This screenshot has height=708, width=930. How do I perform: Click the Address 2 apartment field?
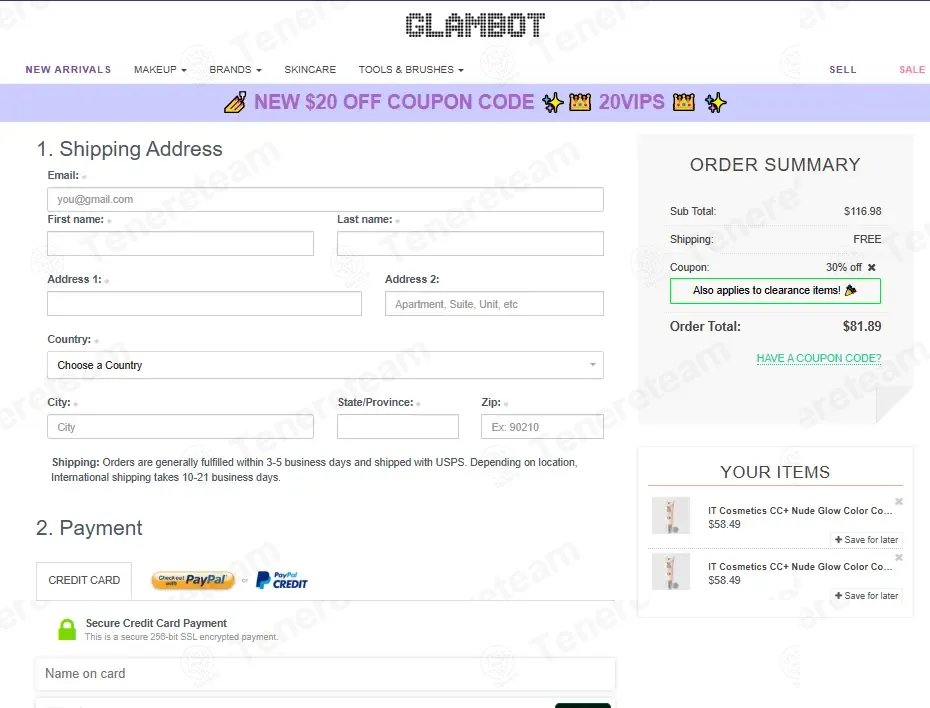click(494, 304)
